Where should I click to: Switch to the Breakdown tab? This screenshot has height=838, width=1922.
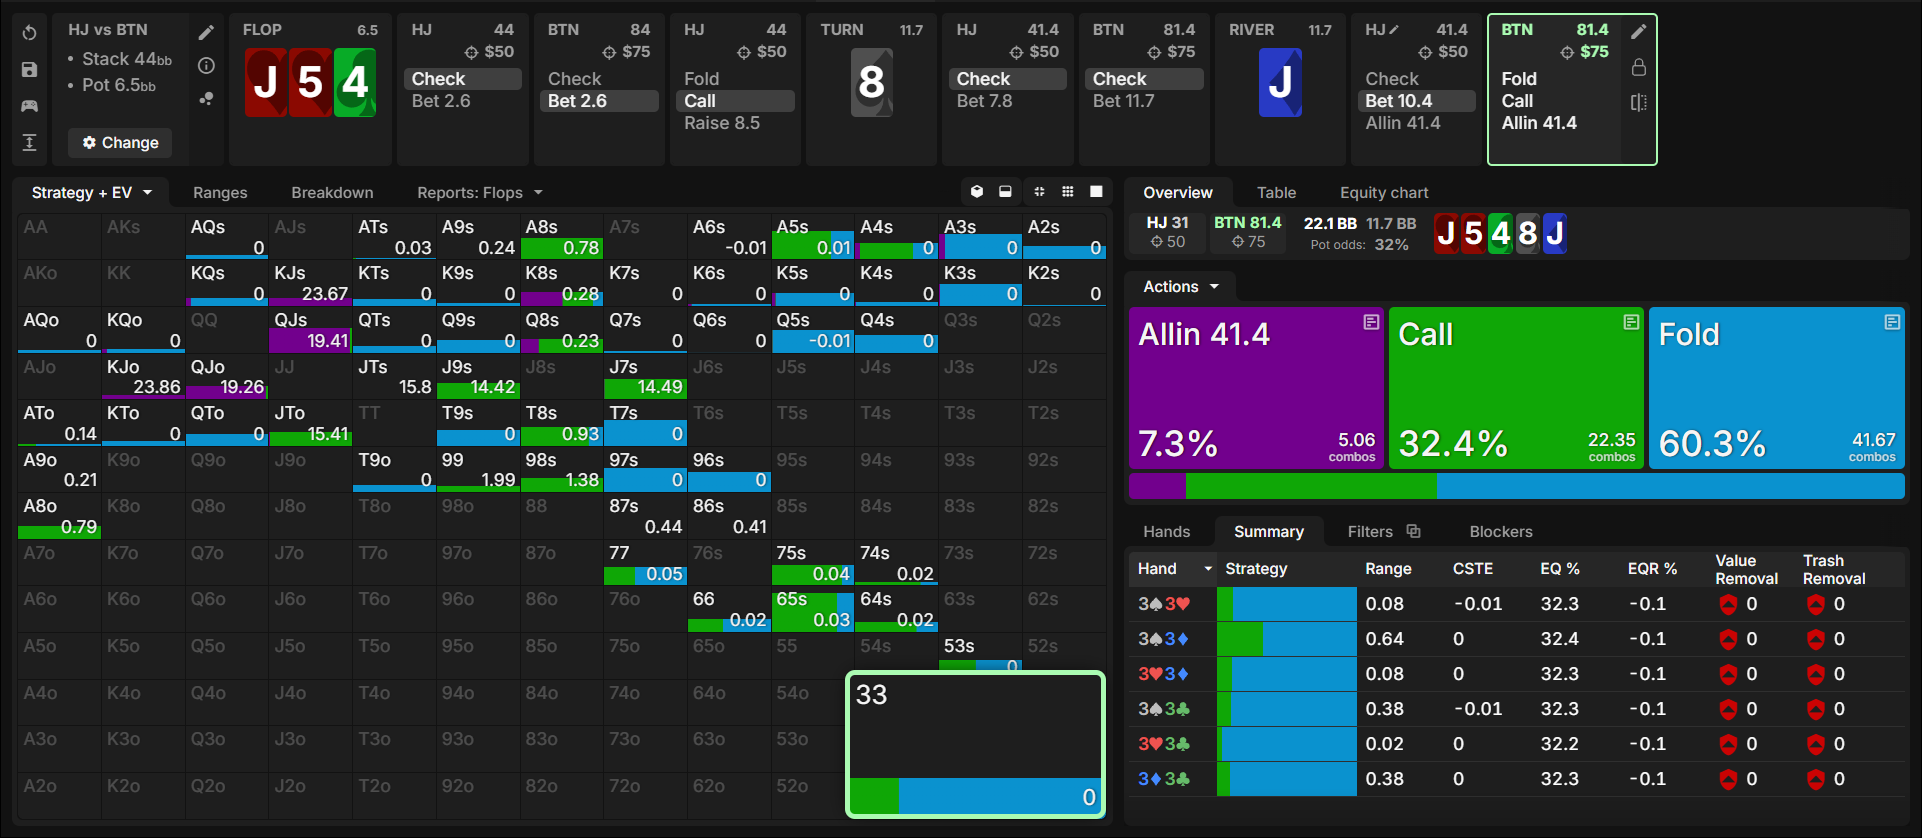tap(332, 192)
